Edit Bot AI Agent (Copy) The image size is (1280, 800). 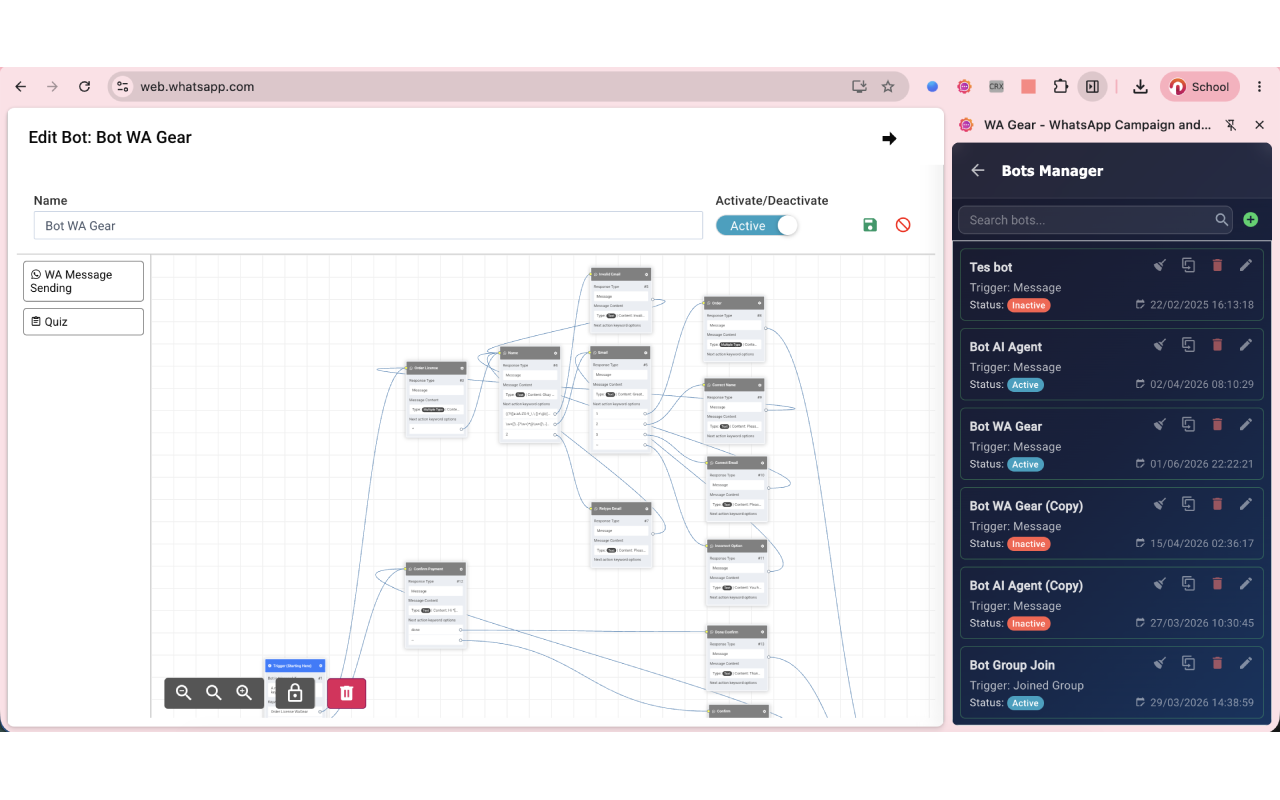coord(1245,584)
